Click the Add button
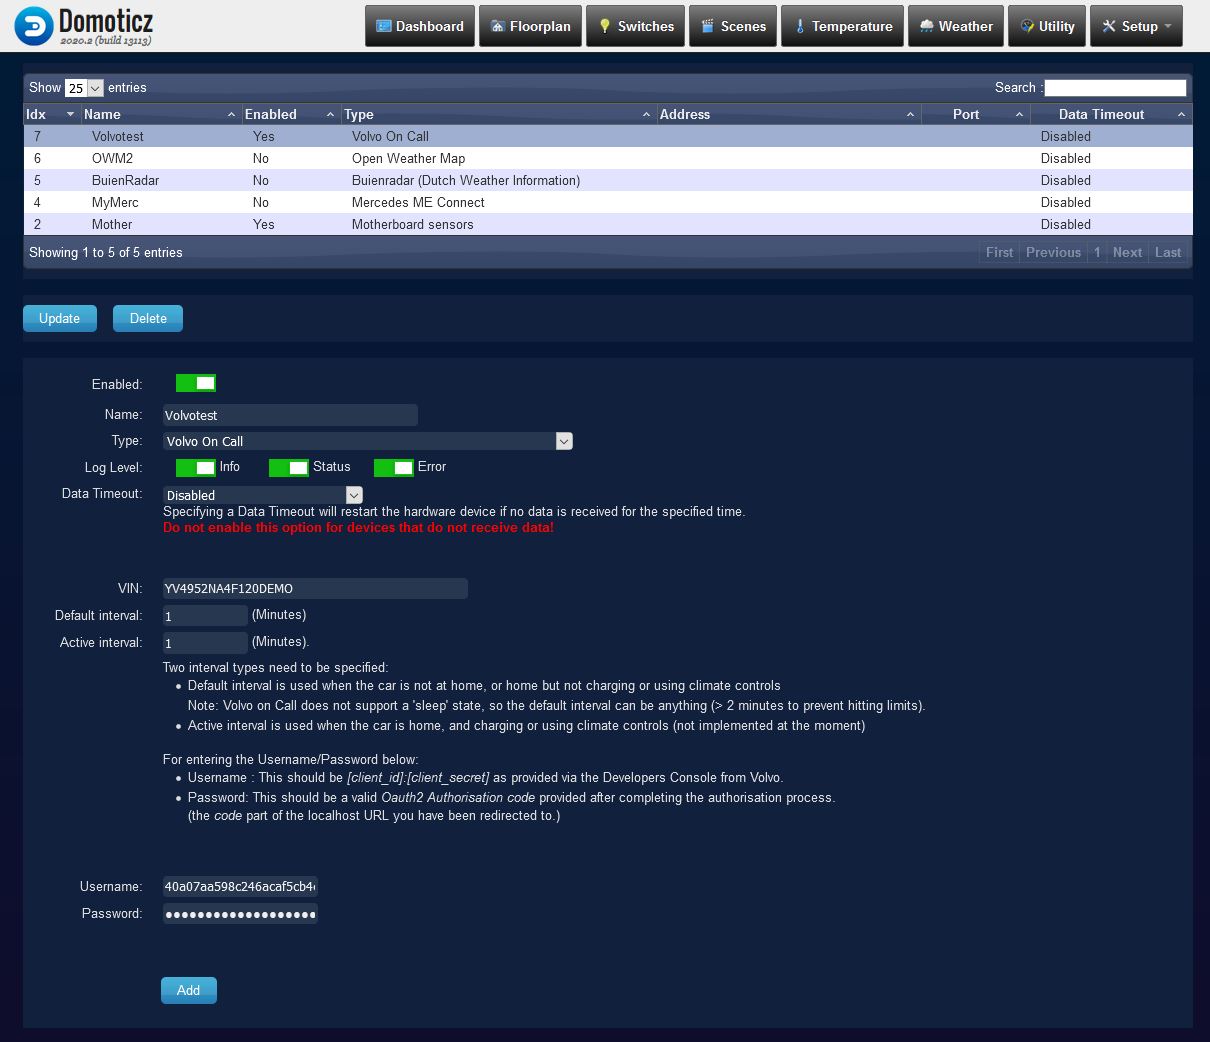The width and height of the screenshot is (1210, 1042). (x=188, y=990)
